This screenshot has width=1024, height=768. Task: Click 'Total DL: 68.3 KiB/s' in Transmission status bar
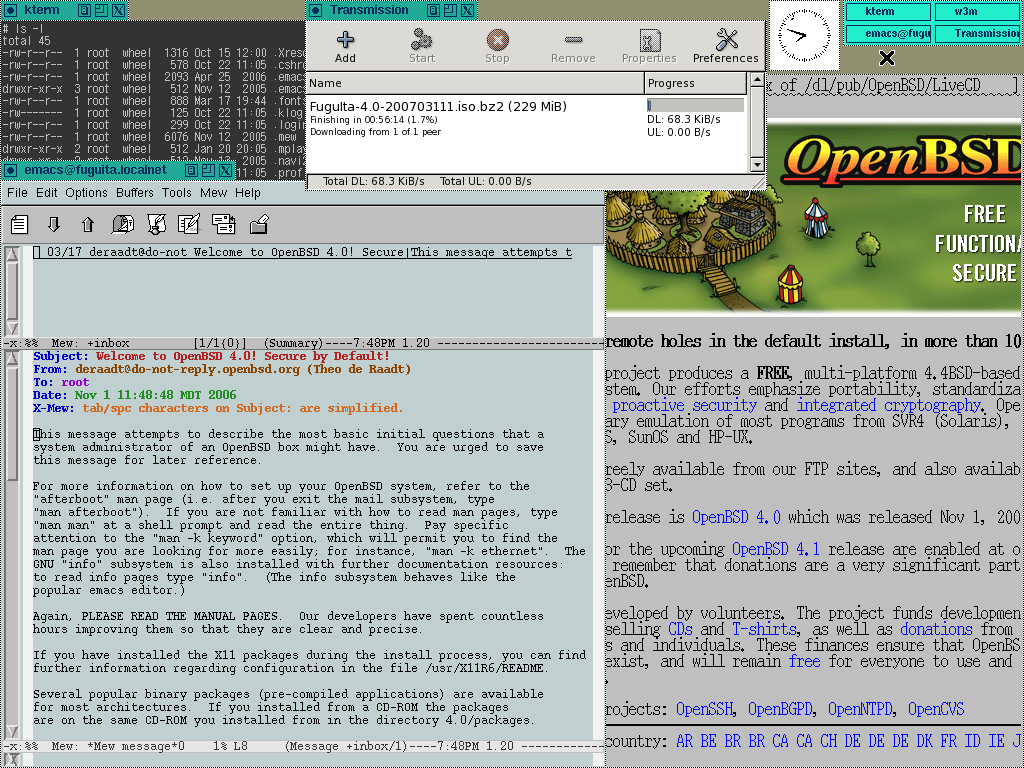coord(374,181)
